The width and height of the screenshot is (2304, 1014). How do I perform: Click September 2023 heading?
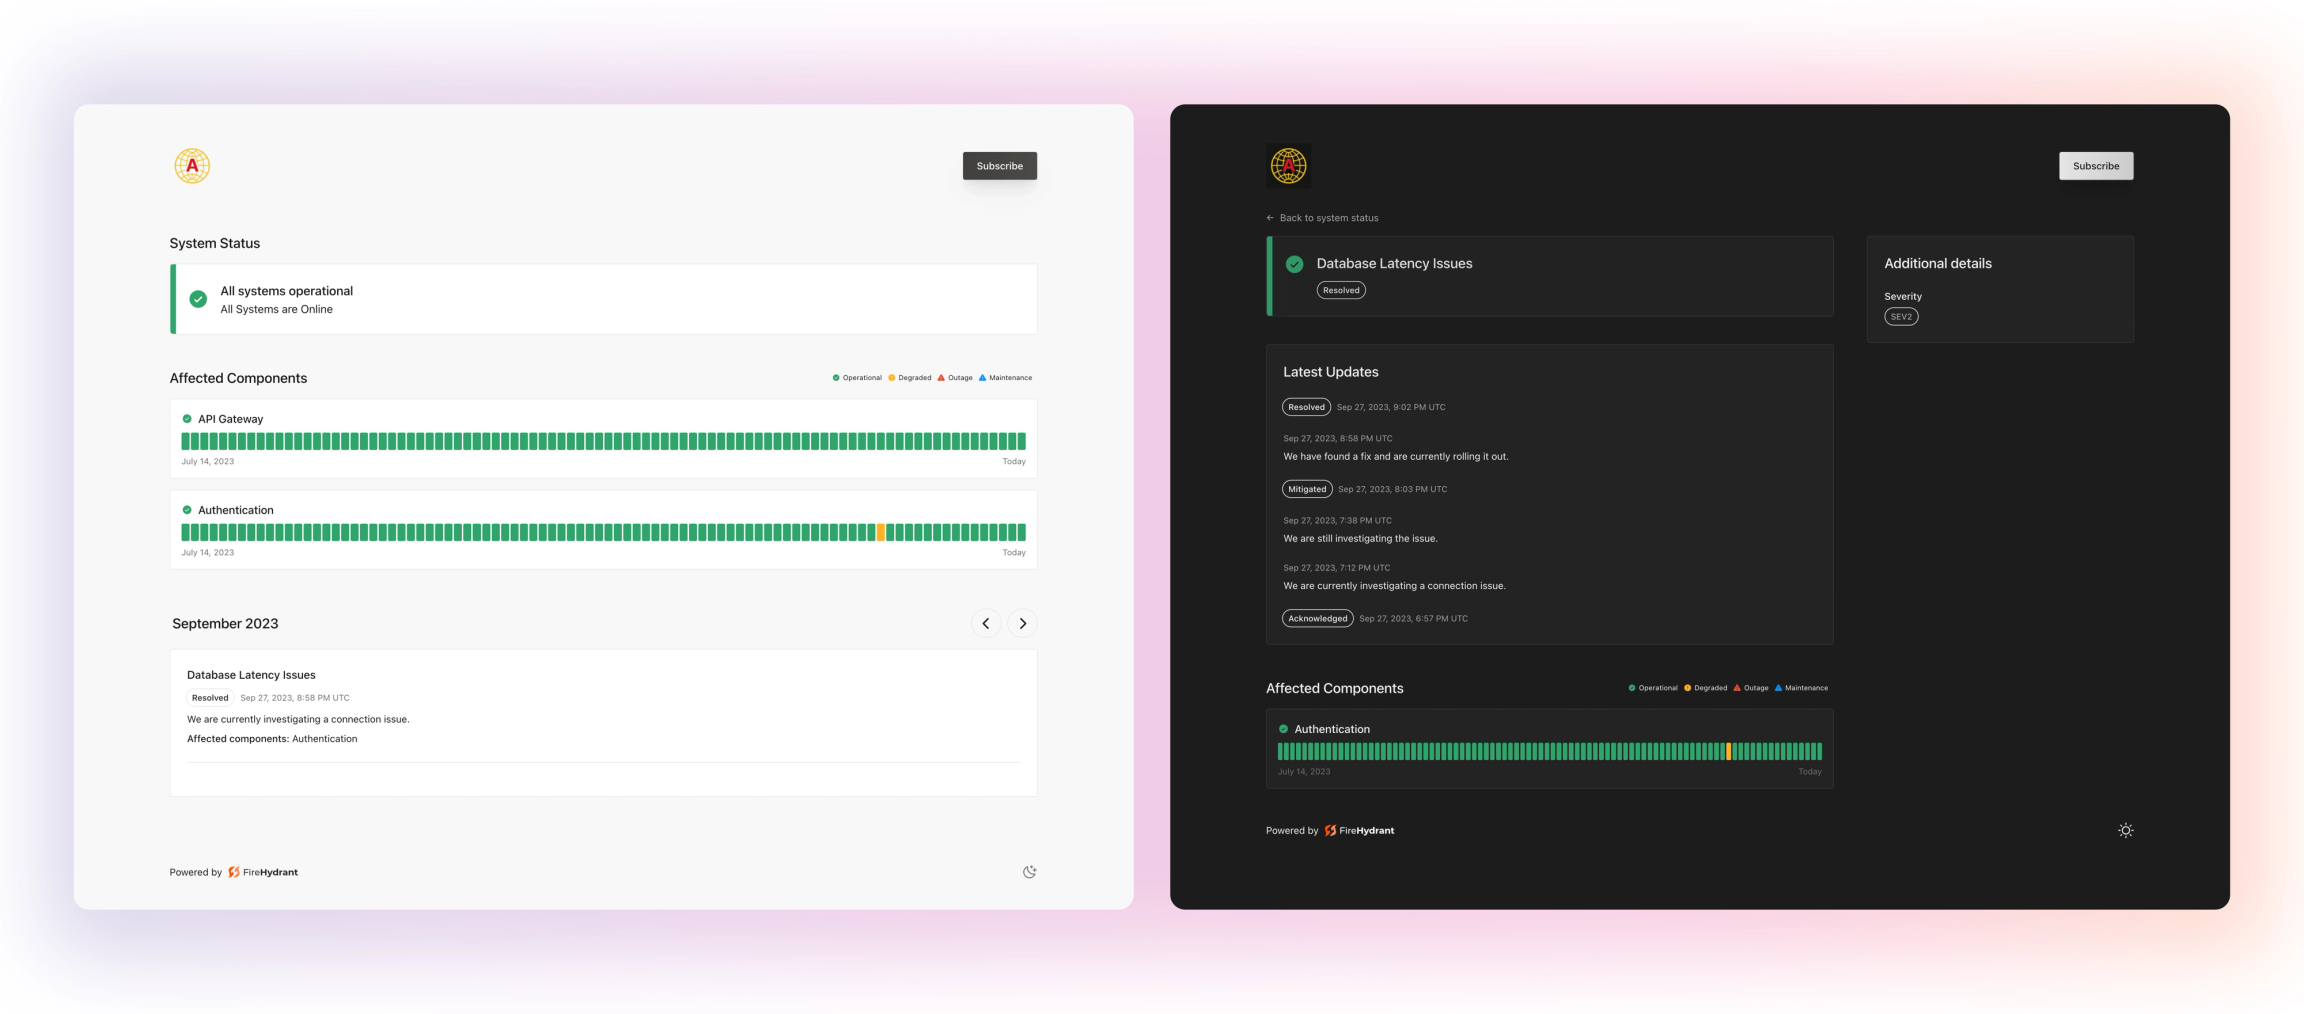[x=225, y=623]
